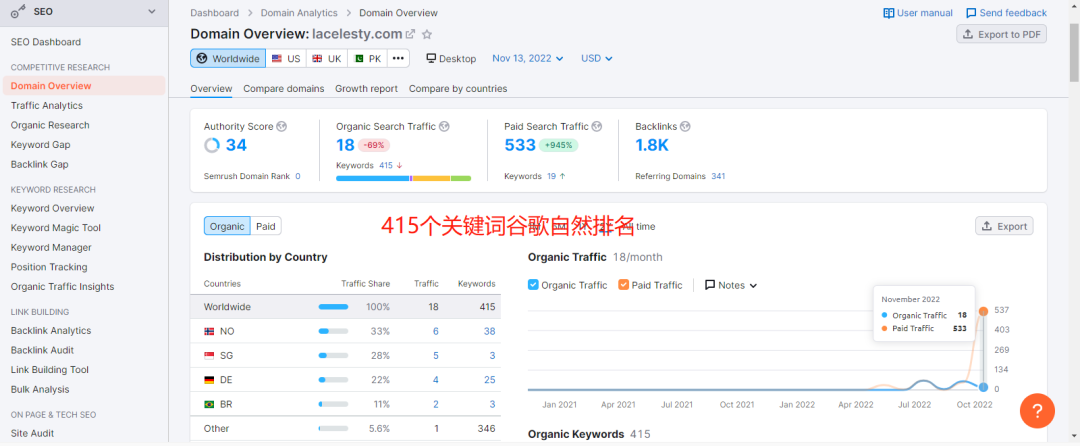This screenshot has height=446, width=1080.
Task: Open SEO Dashboard in the sidebar
Action: tap(45, 42)
